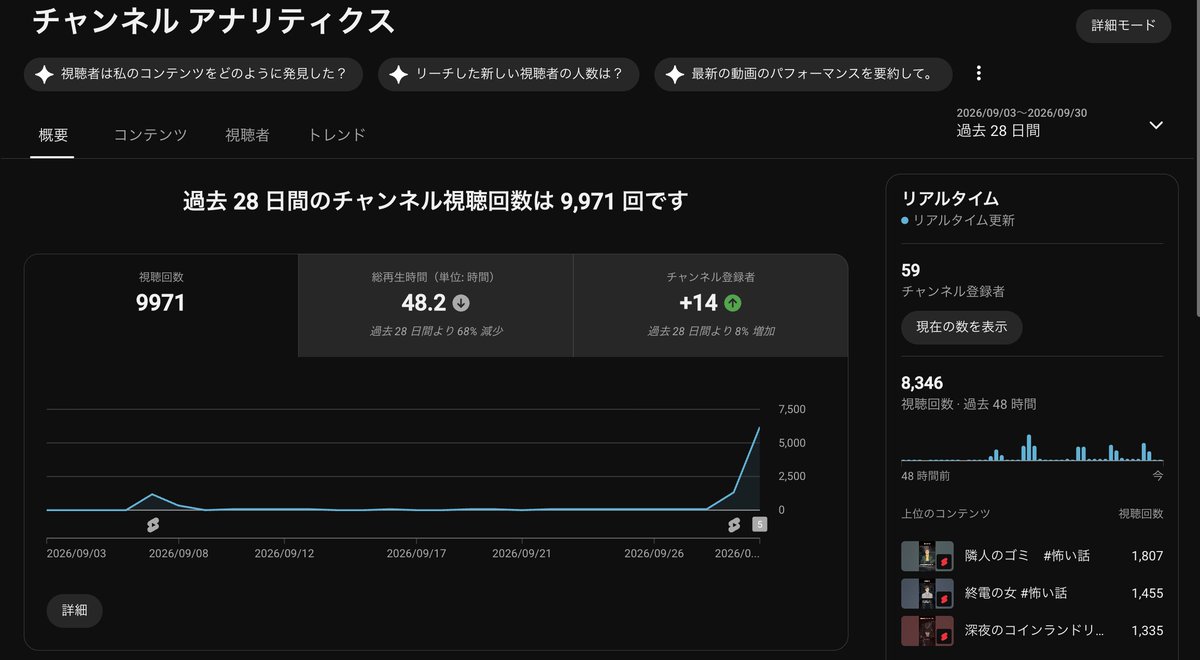Image resolution: width=1200 pixels, height=660 pixels.
Task: Click the sparkle icon on first suggestion chip
Action: [x=44, y=74]
